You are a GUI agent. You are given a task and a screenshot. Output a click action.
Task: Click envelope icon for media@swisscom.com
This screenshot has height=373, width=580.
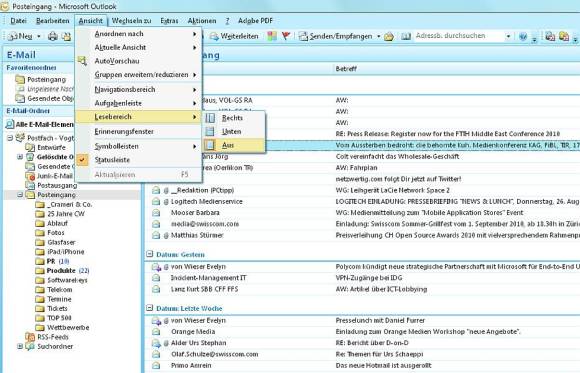point(156,224)
